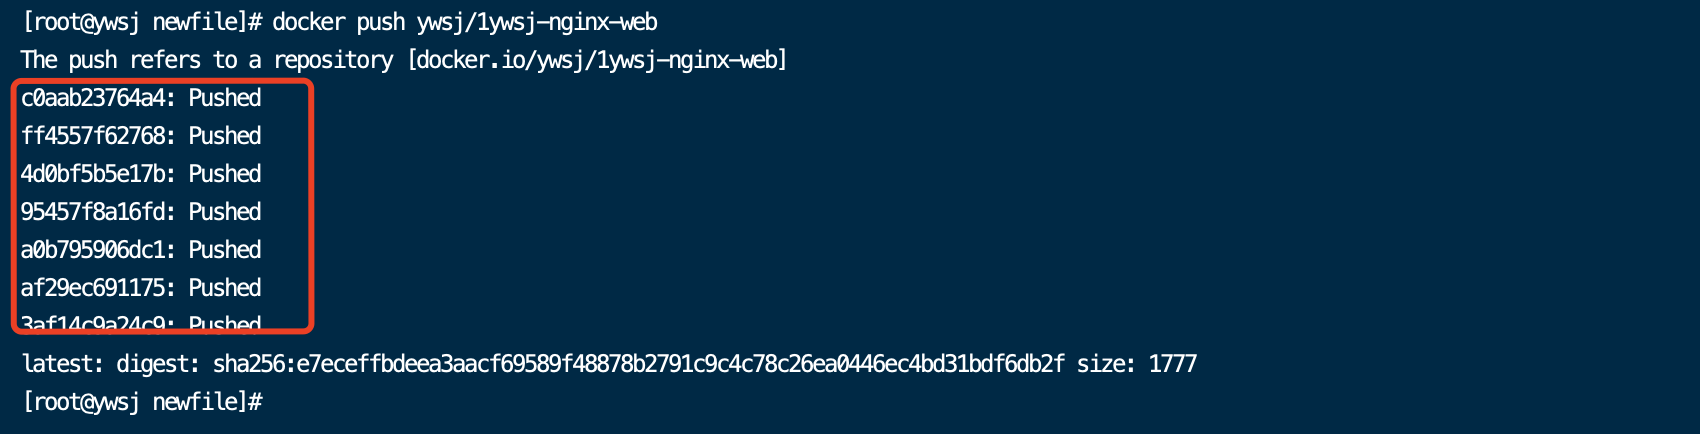This screenshot has width=1700, height=434.
Task: Select layer ID c0aab23764a4
Action: tap(91, 98)
